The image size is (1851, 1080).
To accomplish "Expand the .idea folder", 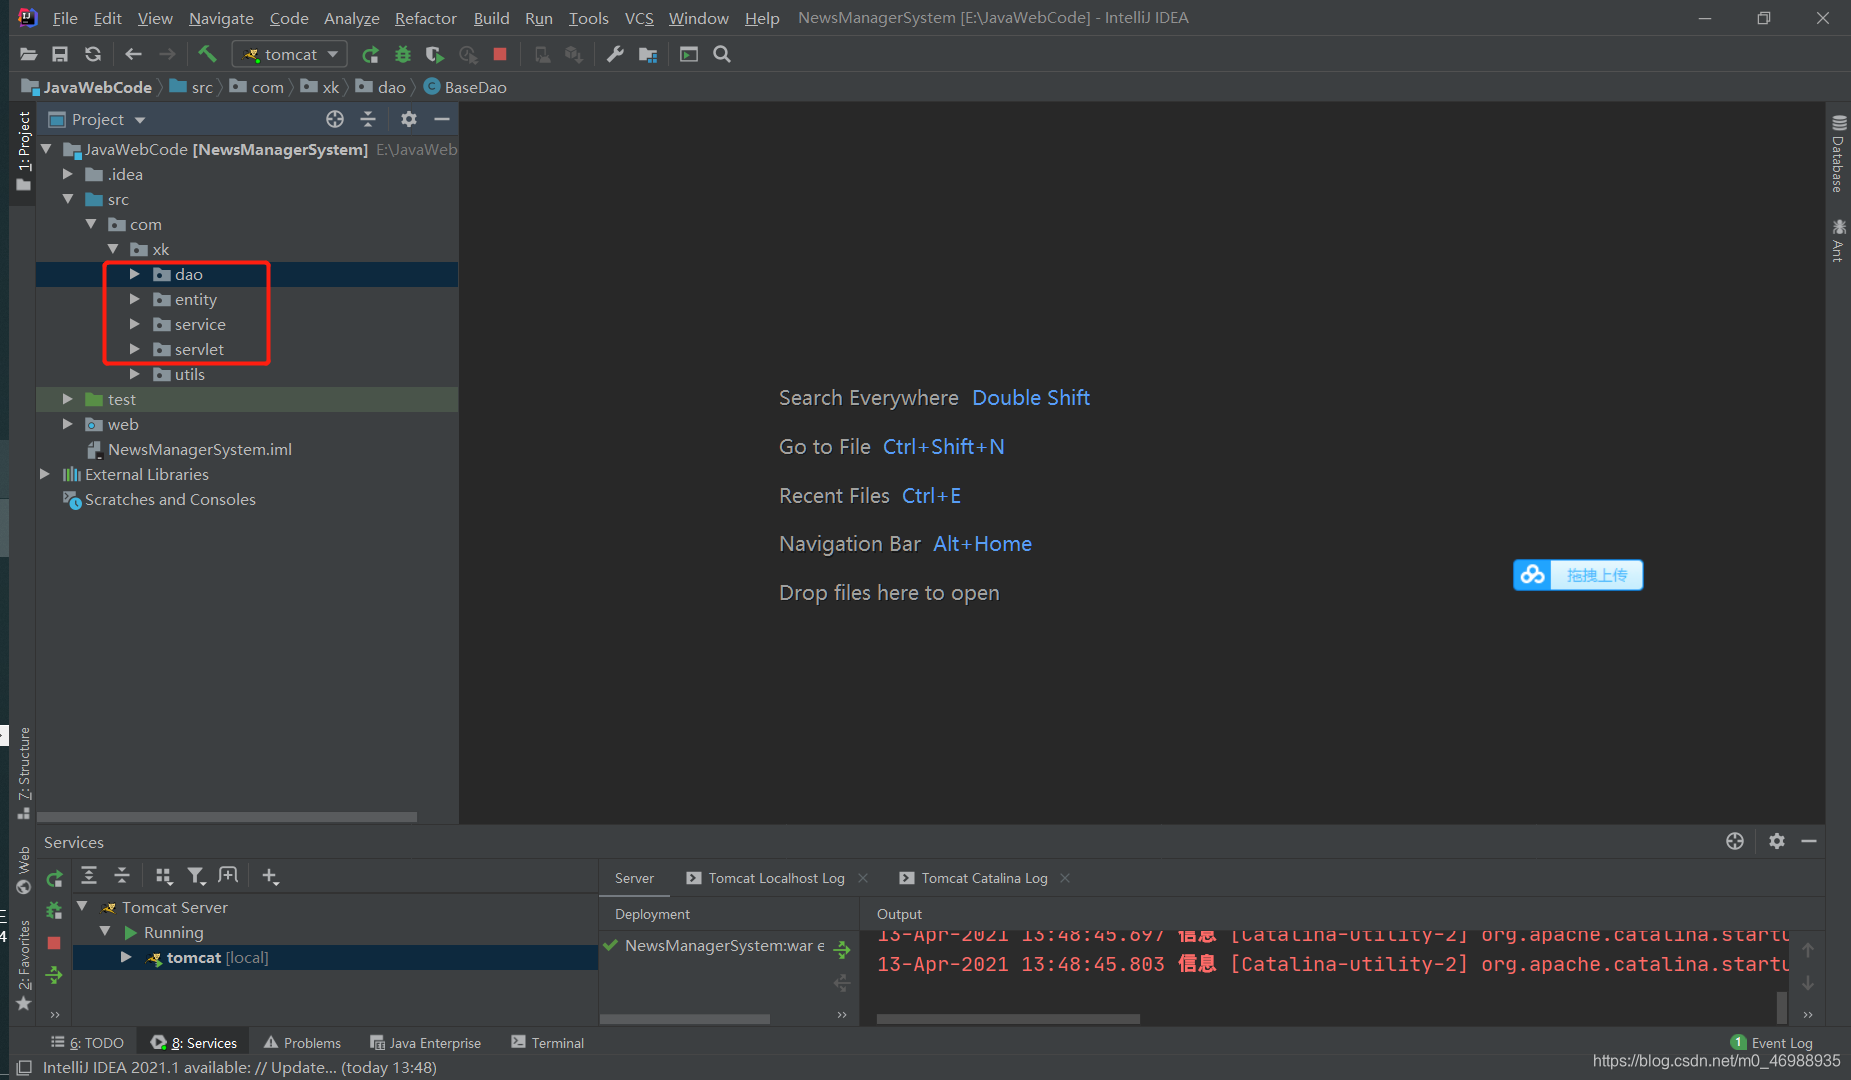I will point(68,174).
